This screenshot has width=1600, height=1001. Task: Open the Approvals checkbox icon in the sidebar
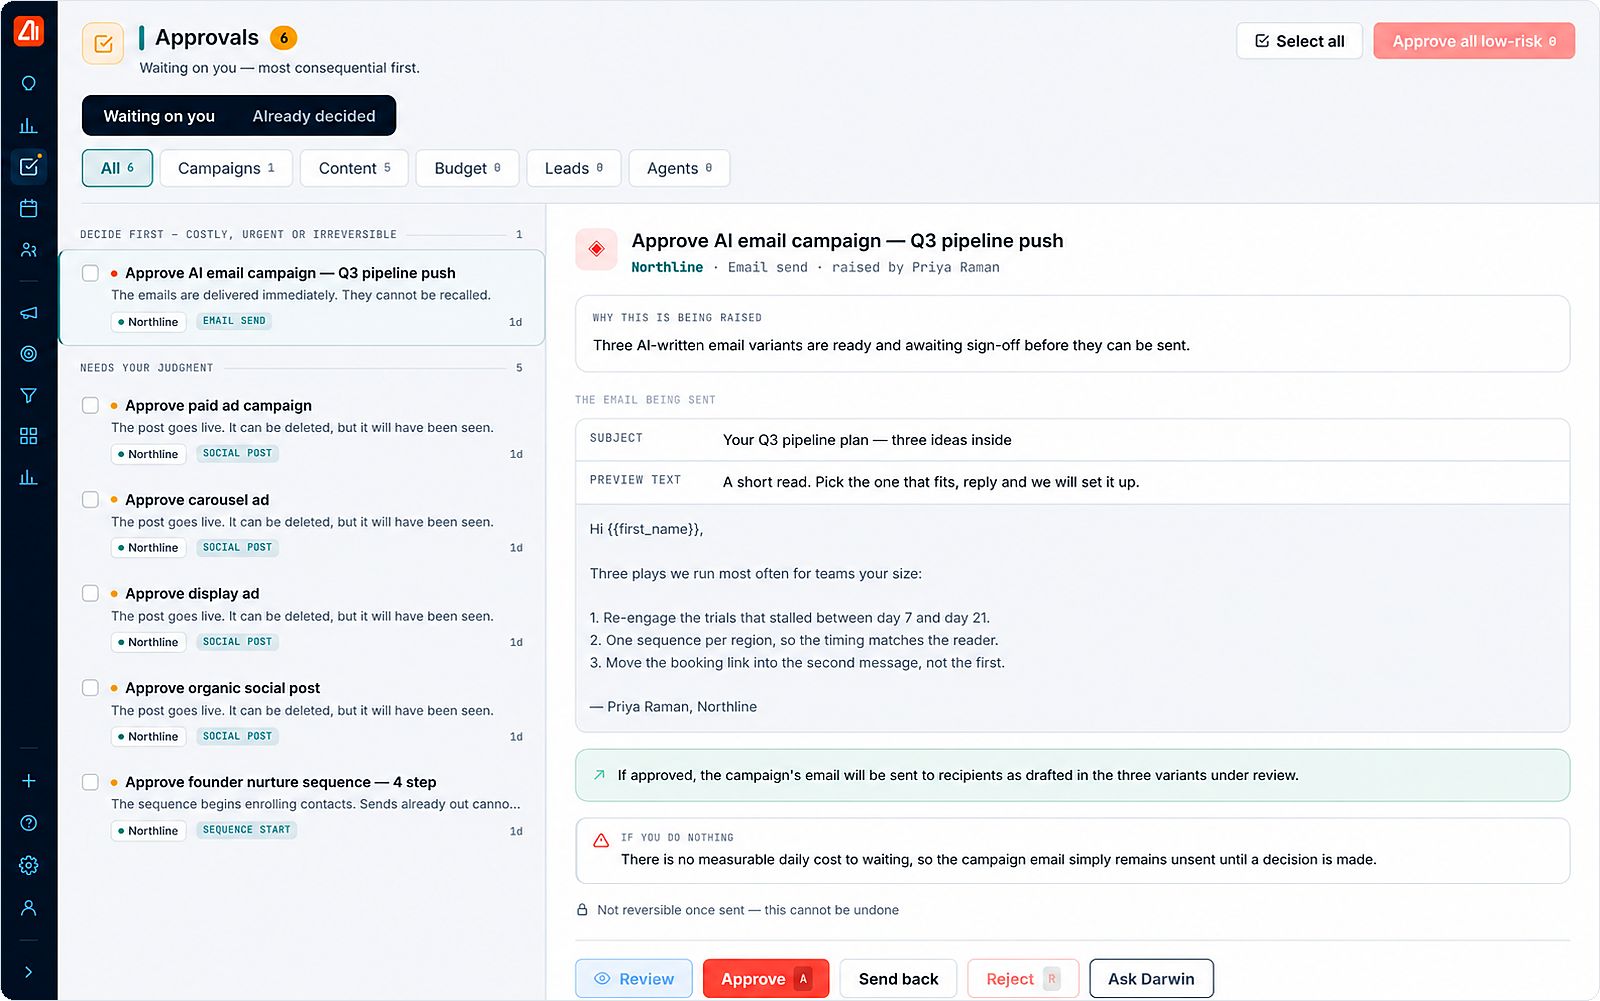(29, 166)
